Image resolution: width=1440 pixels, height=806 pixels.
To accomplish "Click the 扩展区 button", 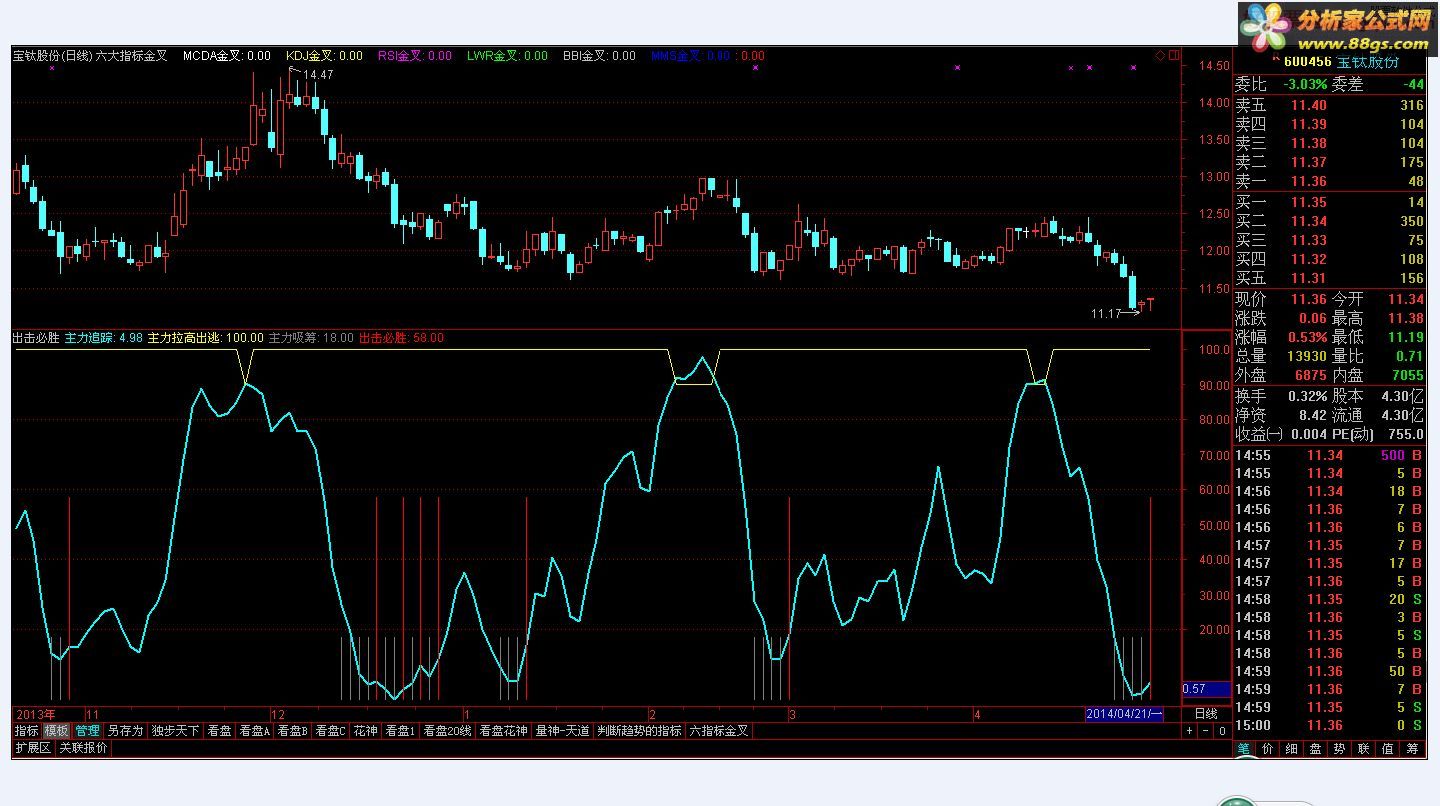I will 33,747.
